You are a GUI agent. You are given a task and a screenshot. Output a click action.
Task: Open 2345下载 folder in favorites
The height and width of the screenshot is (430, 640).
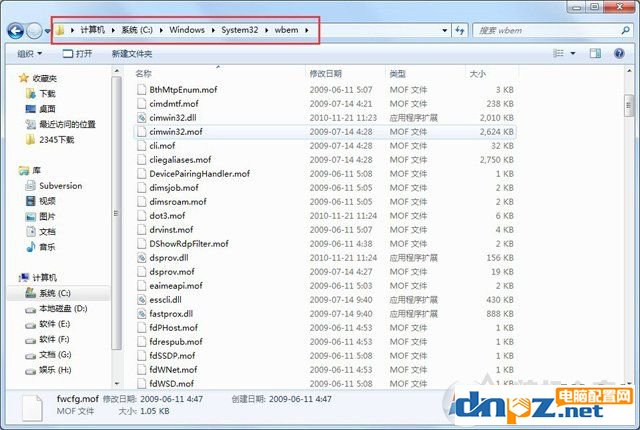(x=56, y=140)
